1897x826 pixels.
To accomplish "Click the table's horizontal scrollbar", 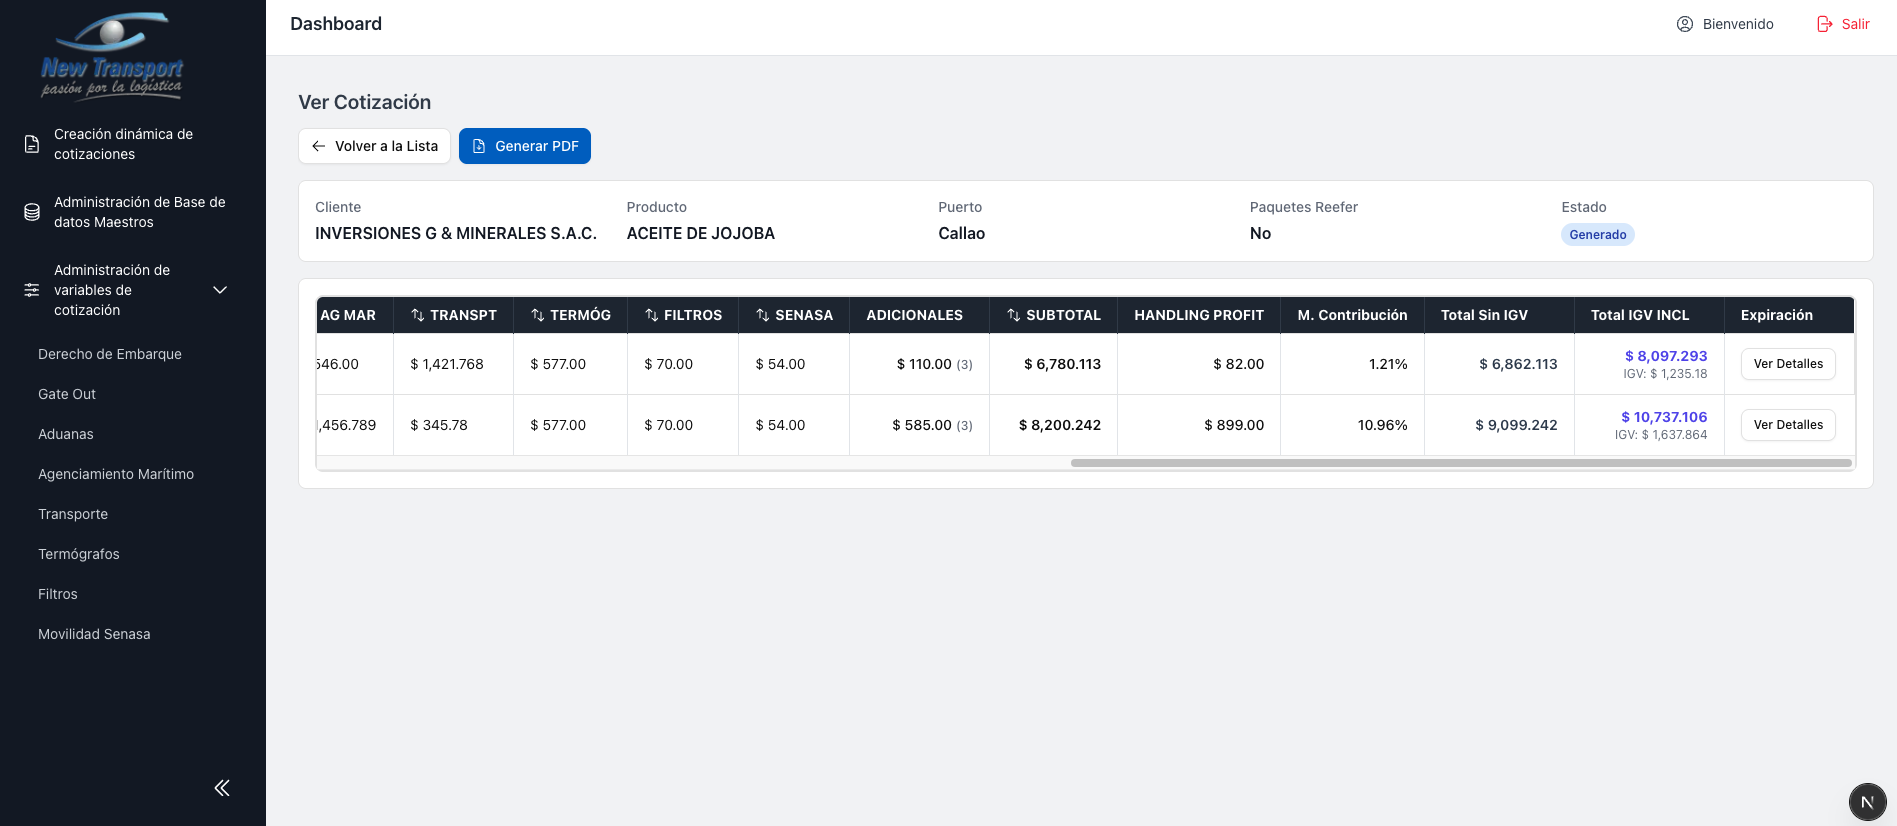I will [x=1460, y=463].
